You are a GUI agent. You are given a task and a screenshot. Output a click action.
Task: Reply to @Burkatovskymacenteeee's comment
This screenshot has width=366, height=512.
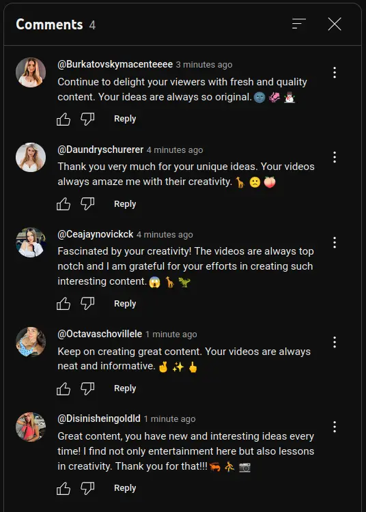coord(125,119)
